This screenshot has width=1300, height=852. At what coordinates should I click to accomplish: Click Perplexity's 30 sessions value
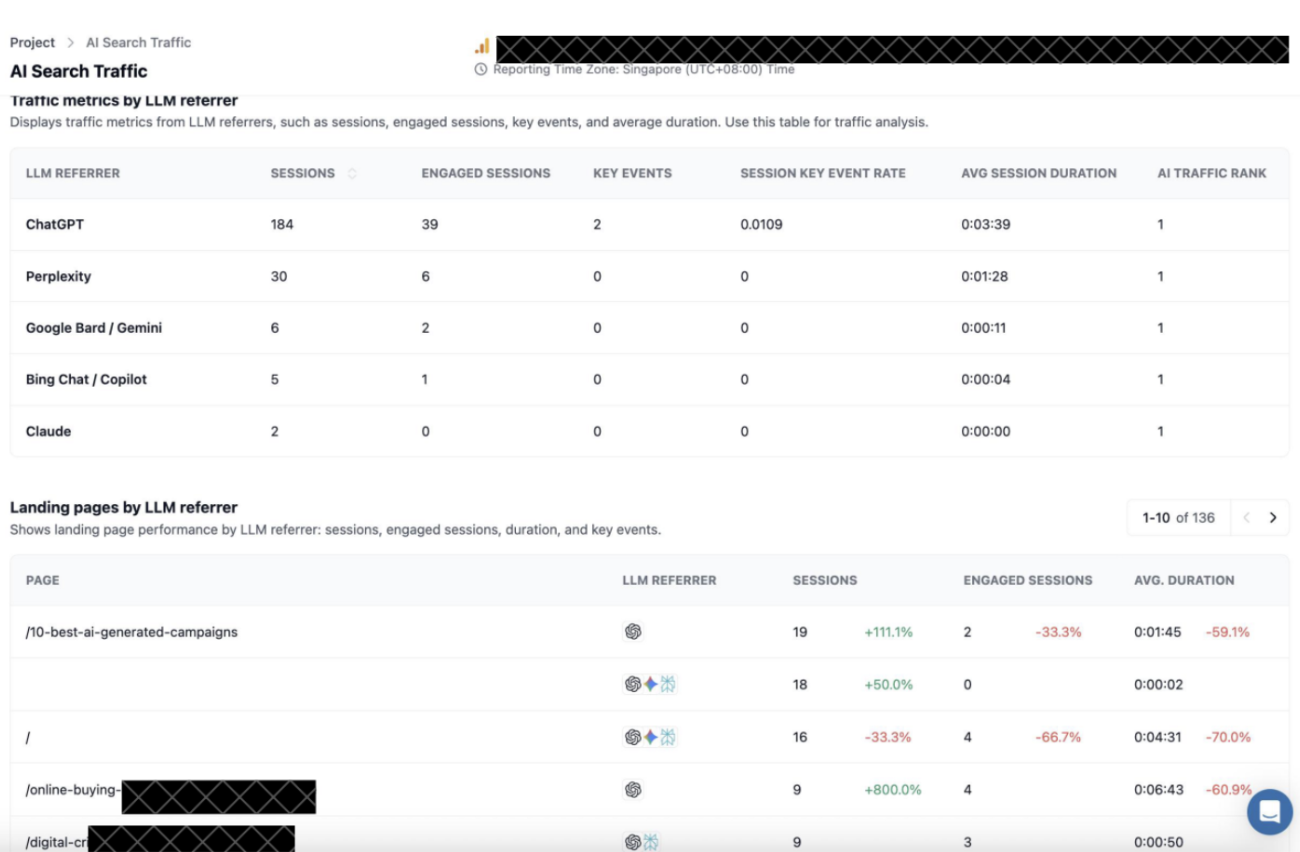(x=279, y=277)
